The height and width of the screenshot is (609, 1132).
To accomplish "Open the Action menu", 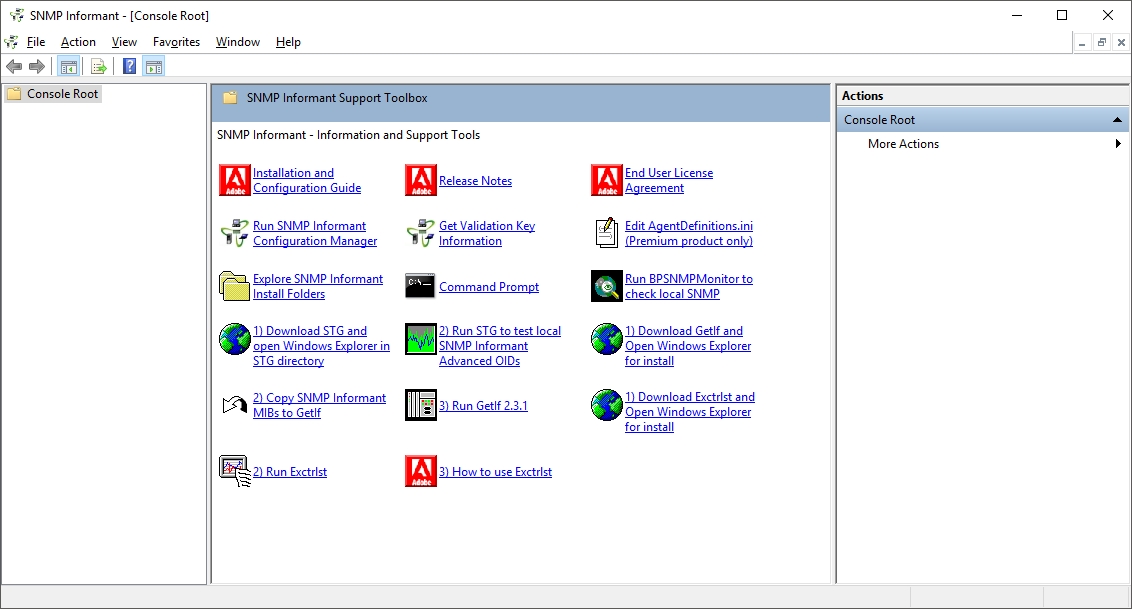I will tap(78, 42).
